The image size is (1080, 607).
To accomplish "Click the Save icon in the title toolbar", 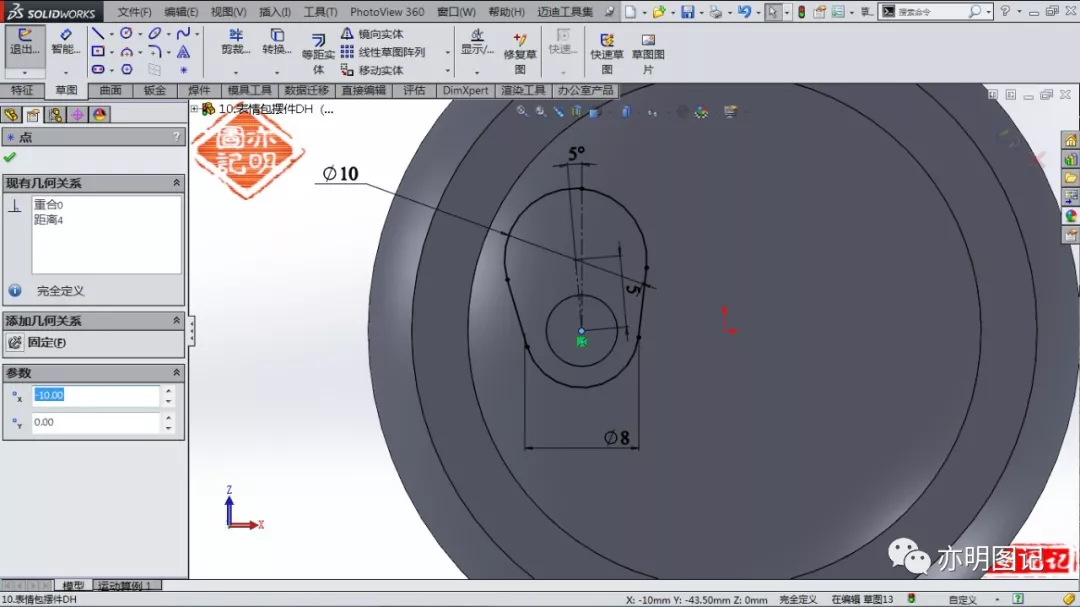I will click(687, 12).
